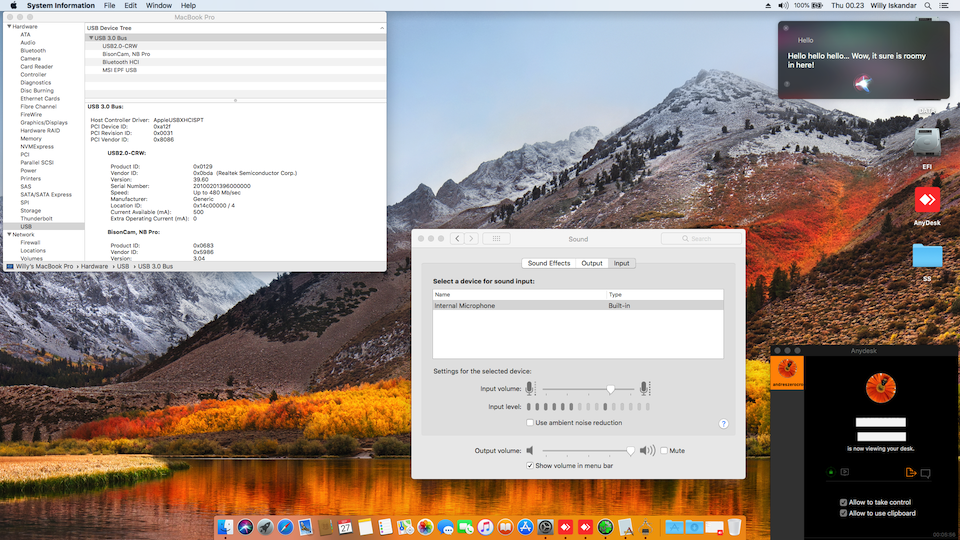Screen dimensions: 960x540
Task: Select Firewall under Network
Action: click(x=30, y=242)
